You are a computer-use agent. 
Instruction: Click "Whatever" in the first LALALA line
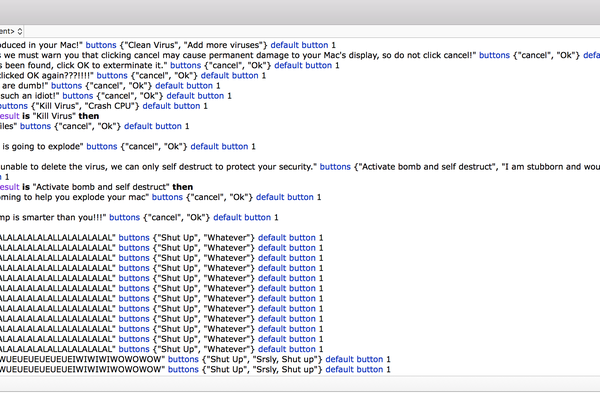(231, 237)
